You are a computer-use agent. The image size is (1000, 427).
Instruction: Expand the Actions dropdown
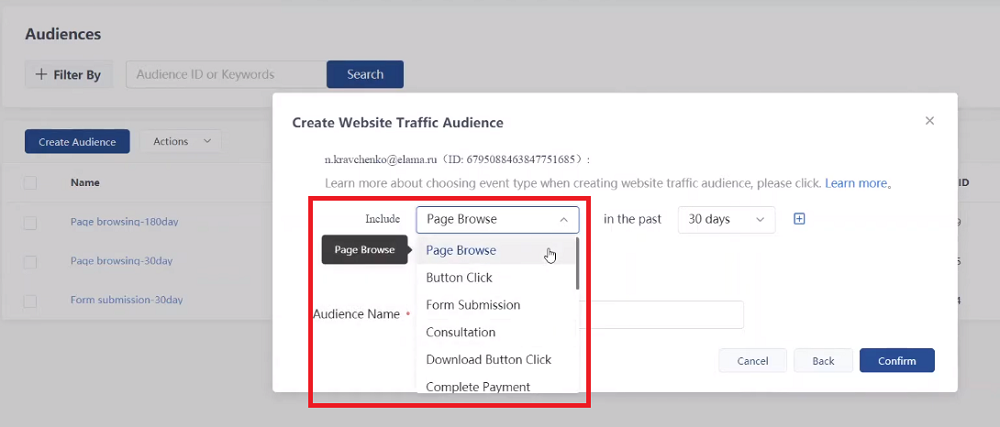tap(180, 142)
